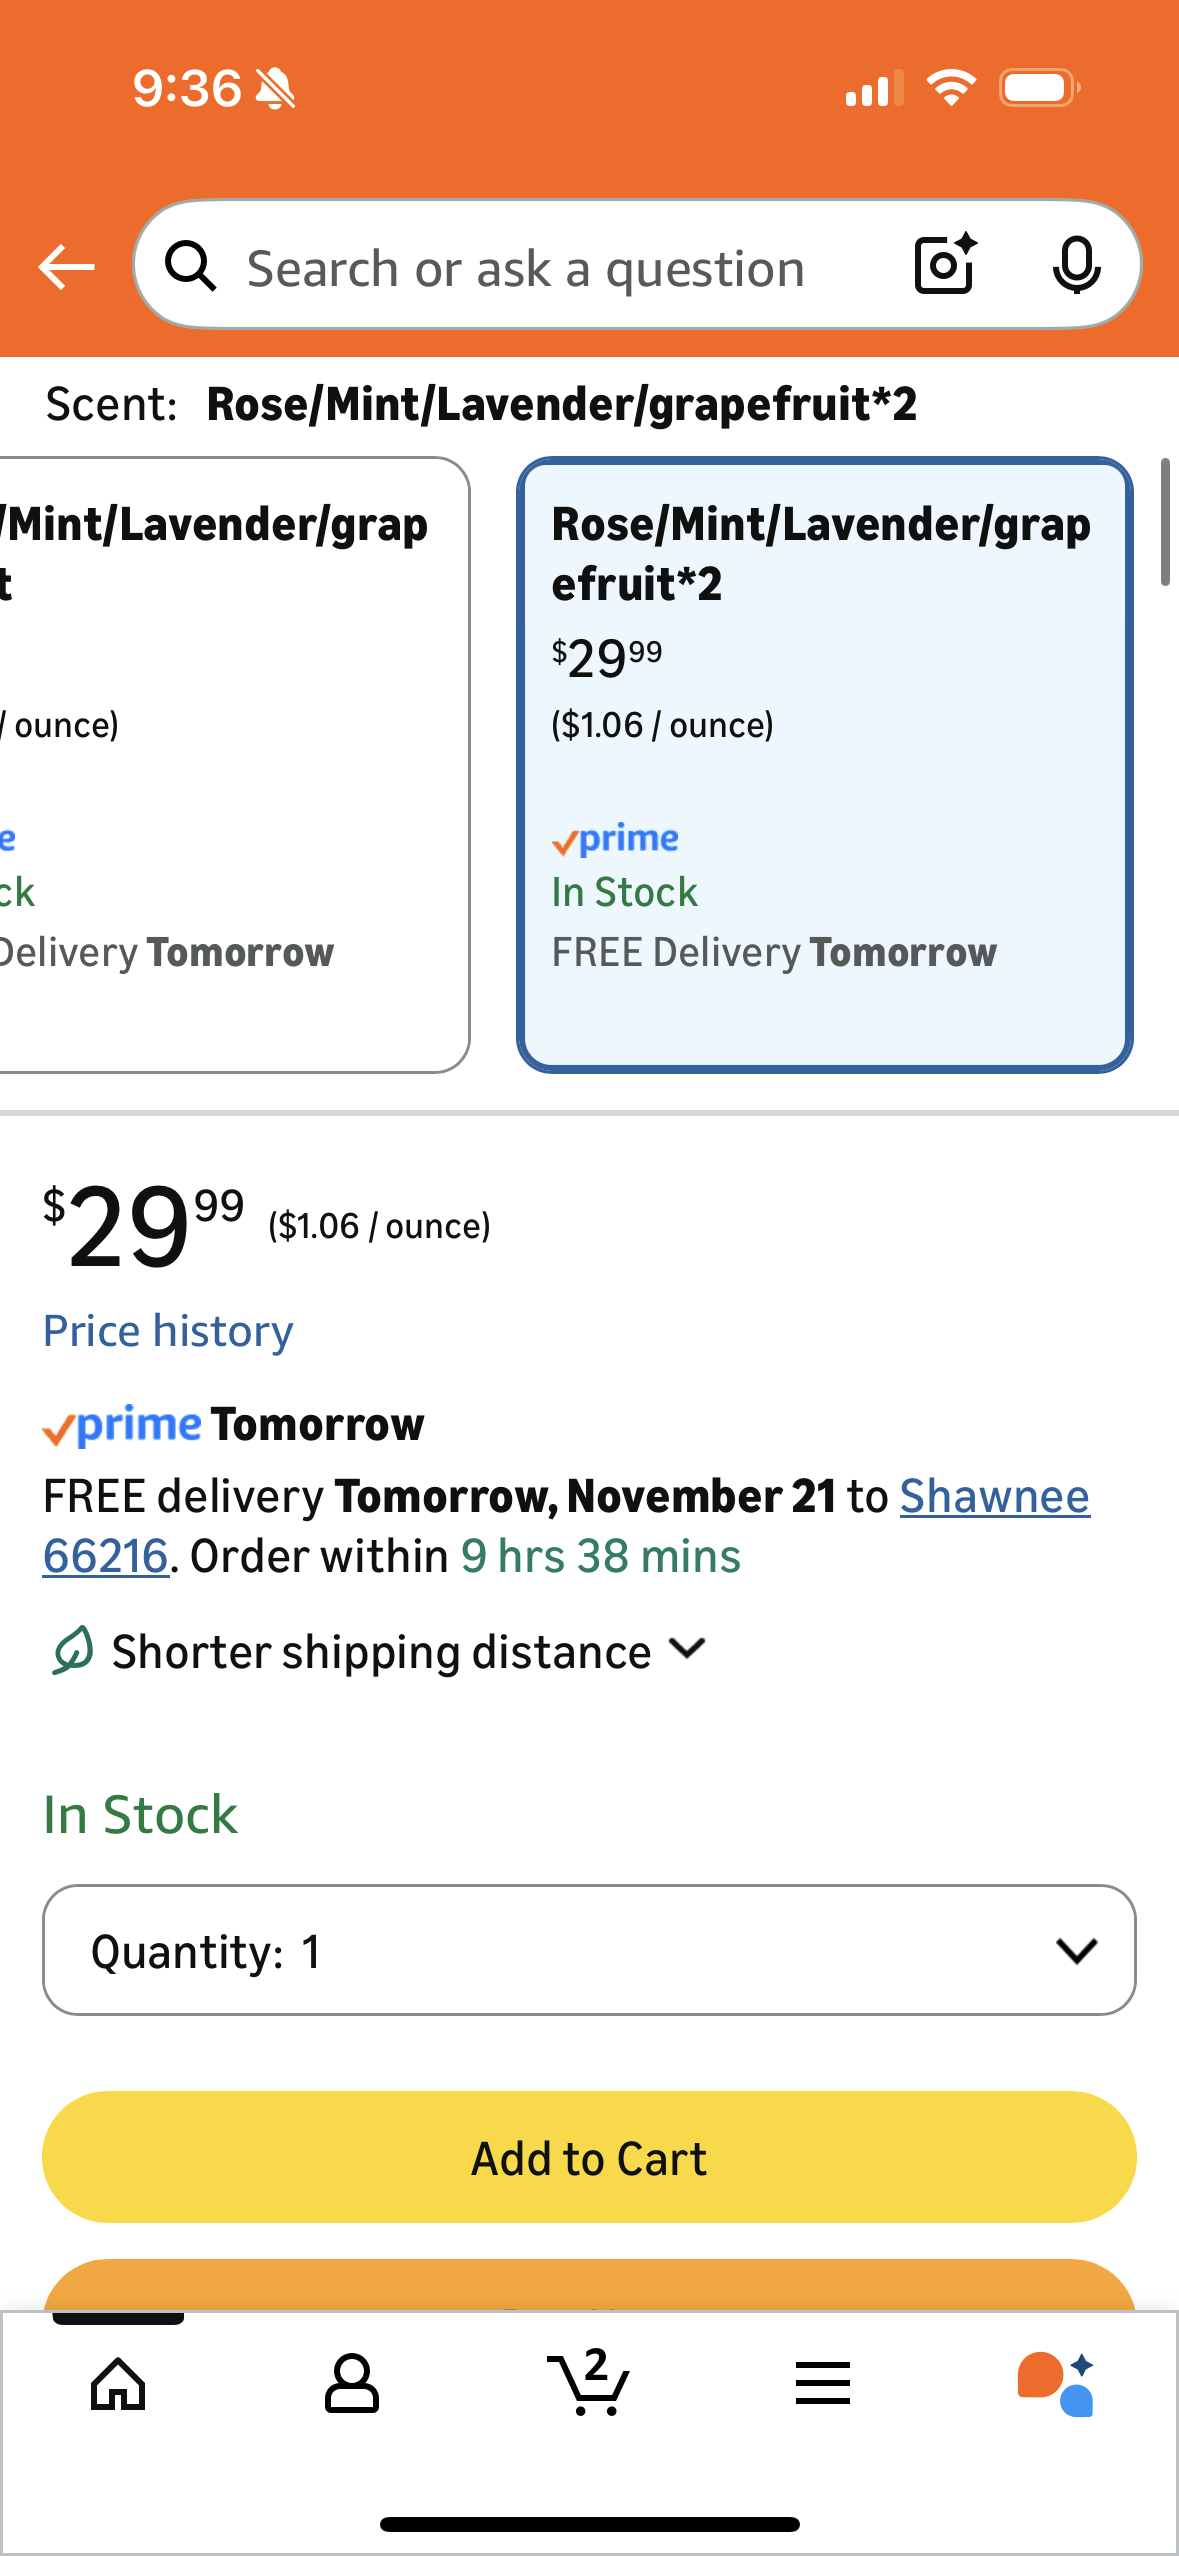Open the Price history link

click(x=168, y=1331)
